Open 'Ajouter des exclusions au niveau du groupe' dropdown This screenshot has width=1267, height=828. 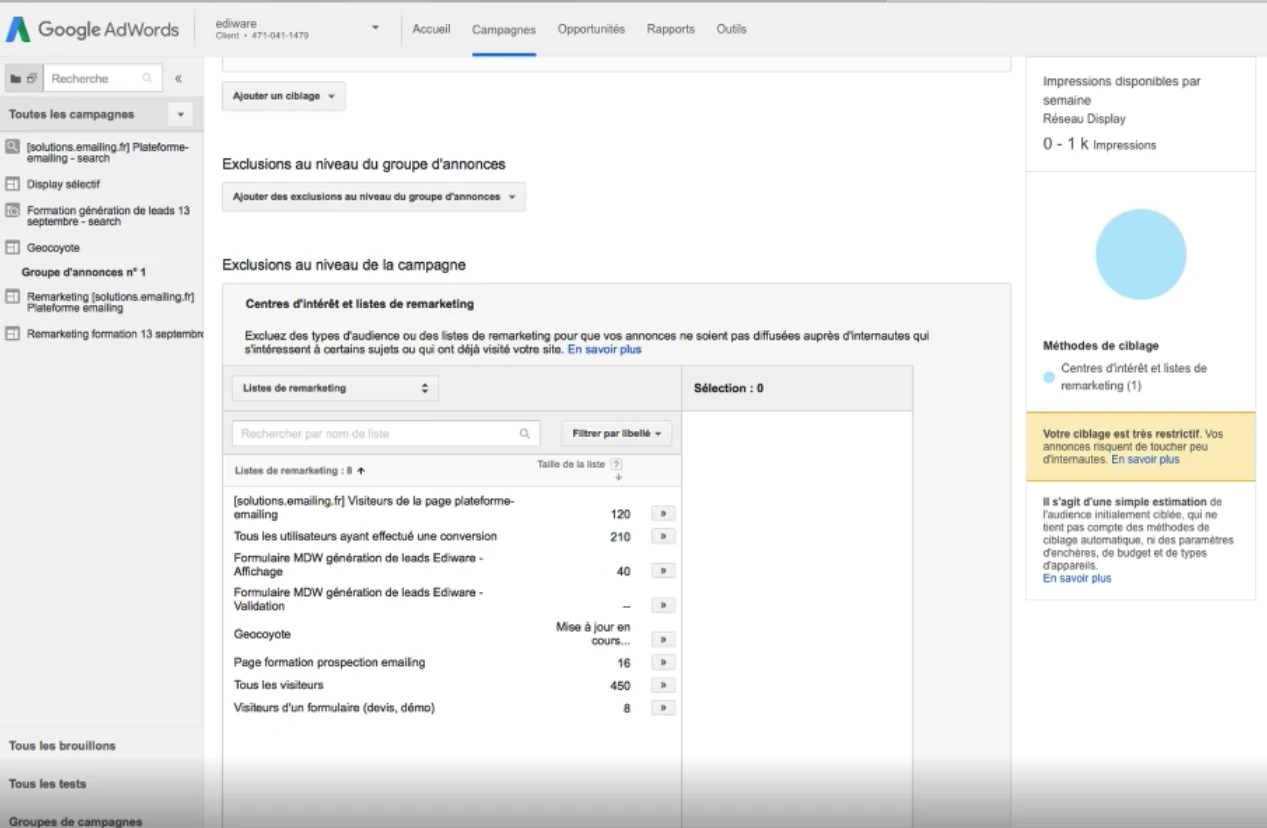(373, 197)
